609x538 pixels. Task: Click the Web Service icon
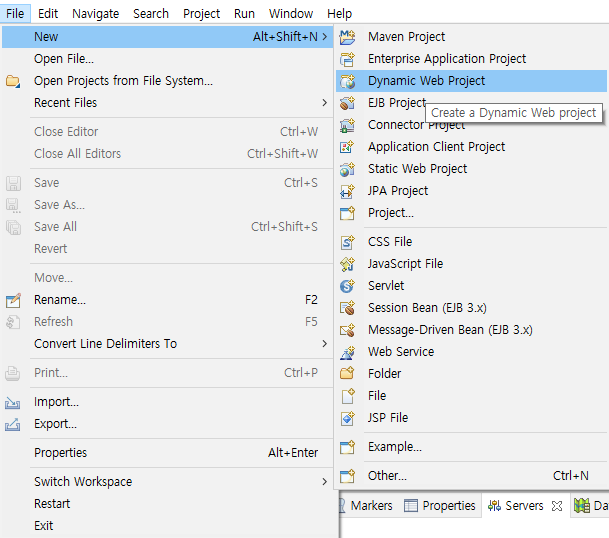[347, 352]
